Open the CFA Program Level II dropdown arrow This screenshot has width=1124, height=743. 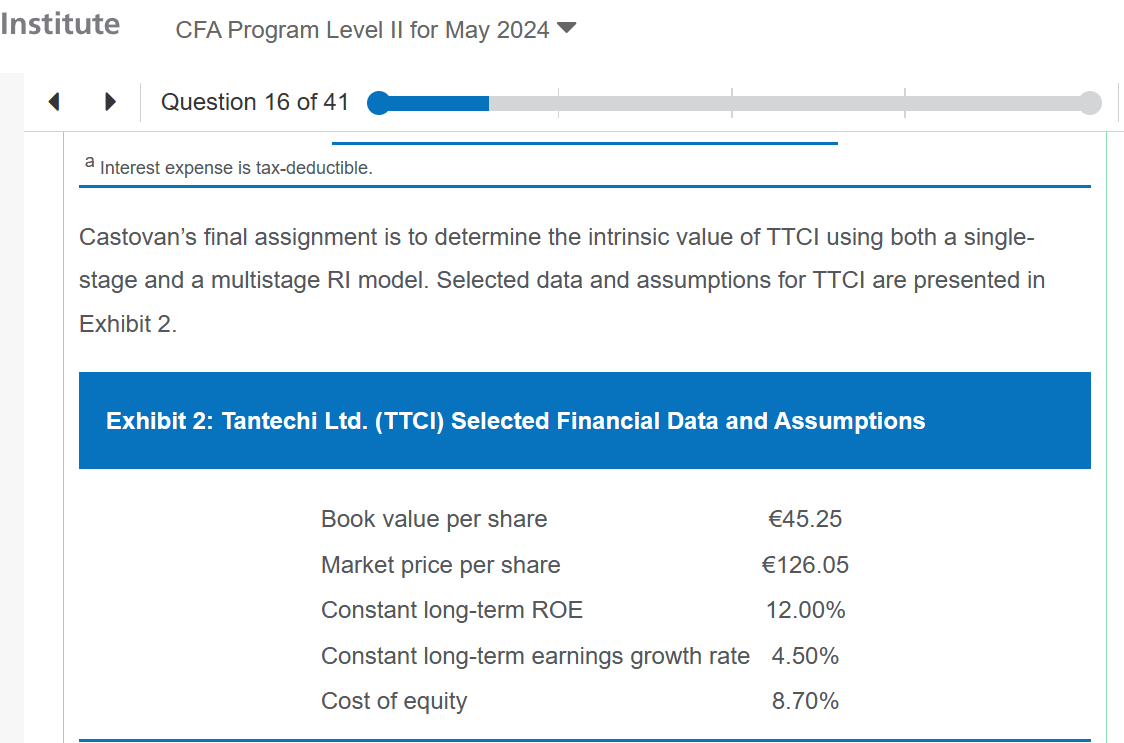(566, 29)
